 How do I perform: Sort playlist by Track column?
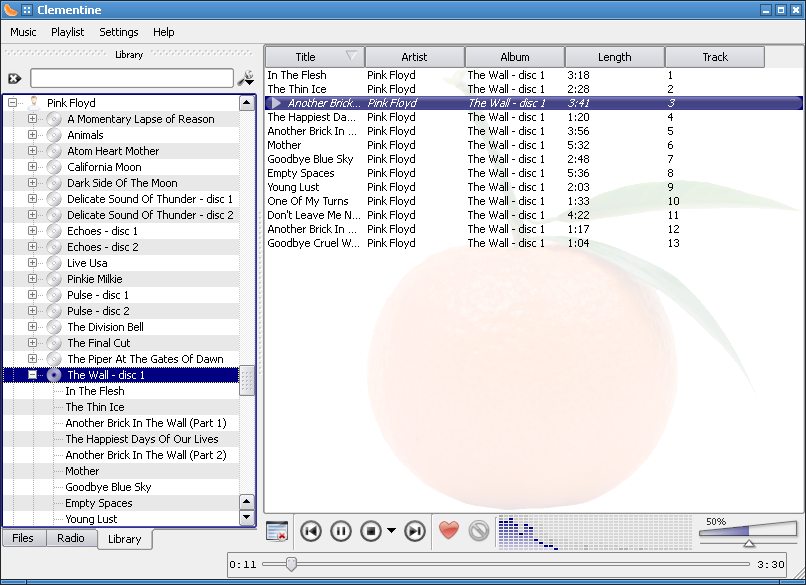pyautogui.click(x=715, y=57)
